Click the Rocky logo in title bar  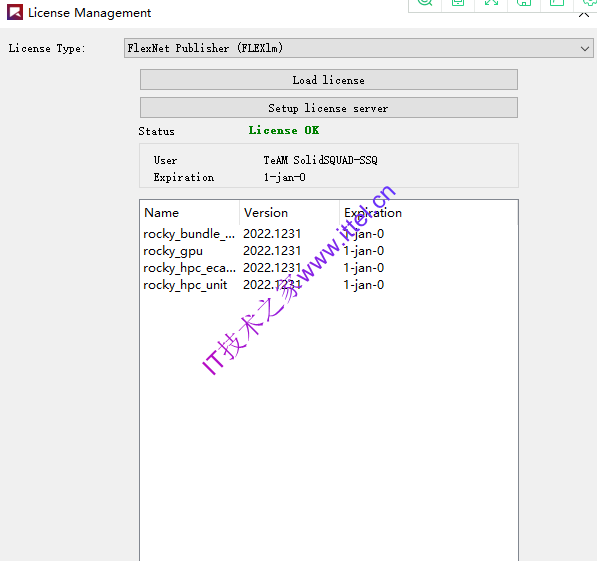[15, 12]
